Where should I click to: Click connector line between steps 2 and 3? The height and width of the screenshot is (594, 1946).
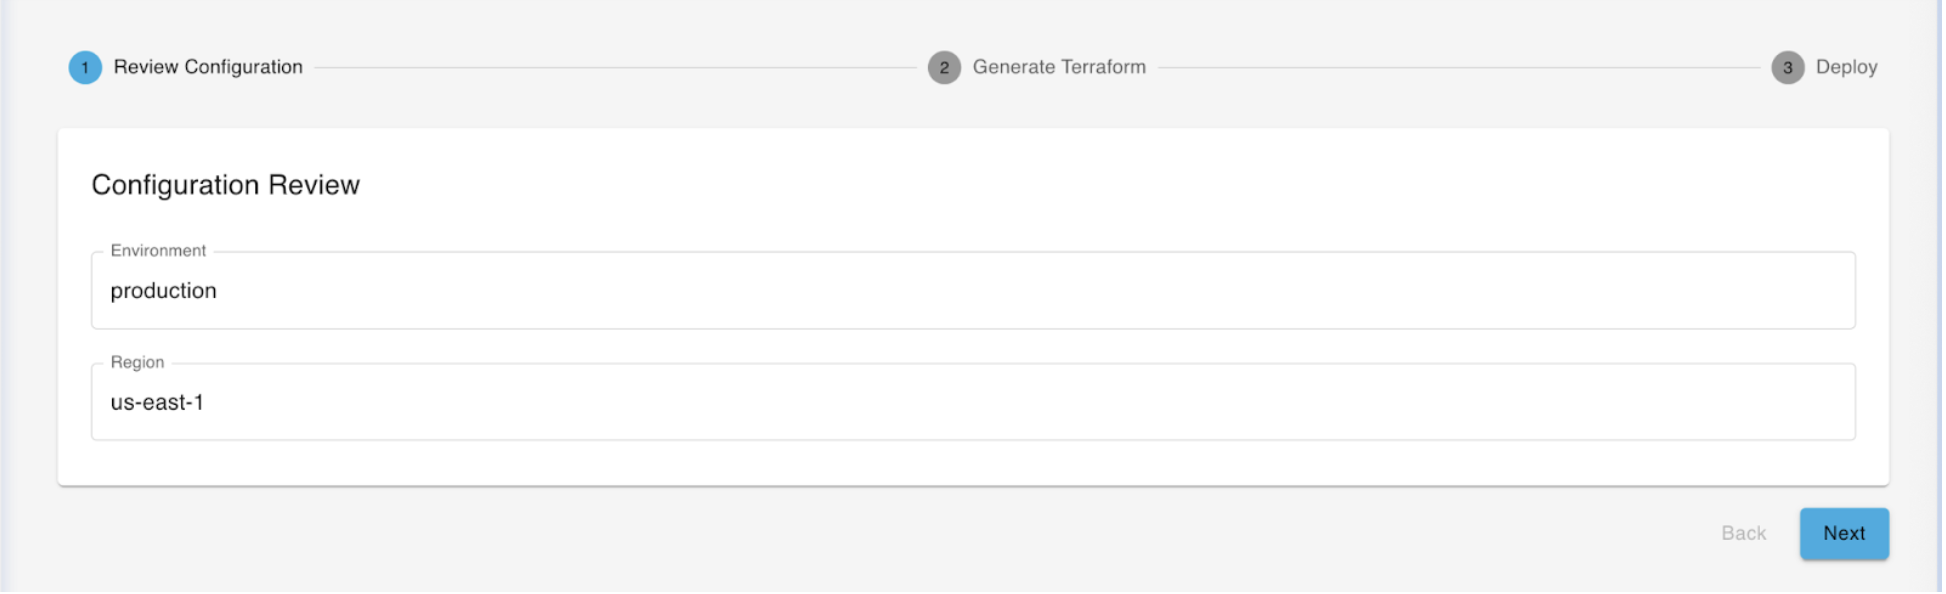[1458, 68]
